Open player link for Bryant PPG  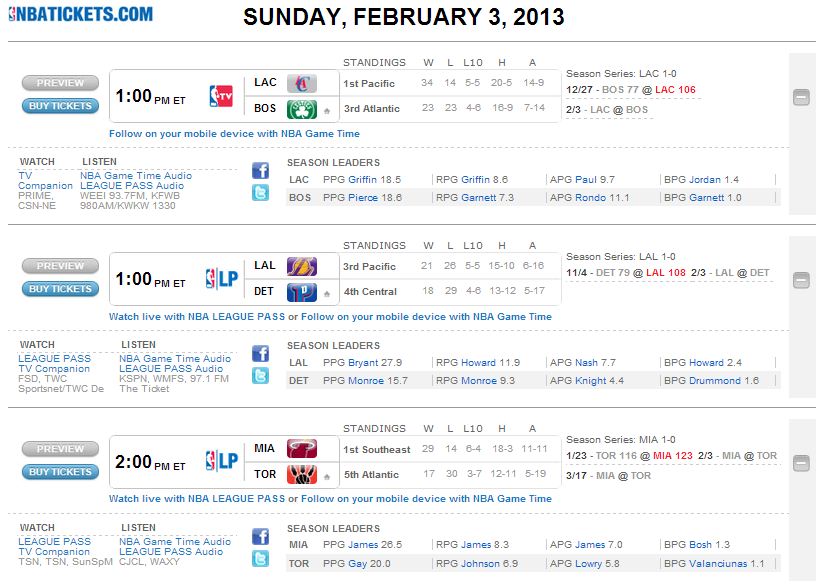pos(364,363)
